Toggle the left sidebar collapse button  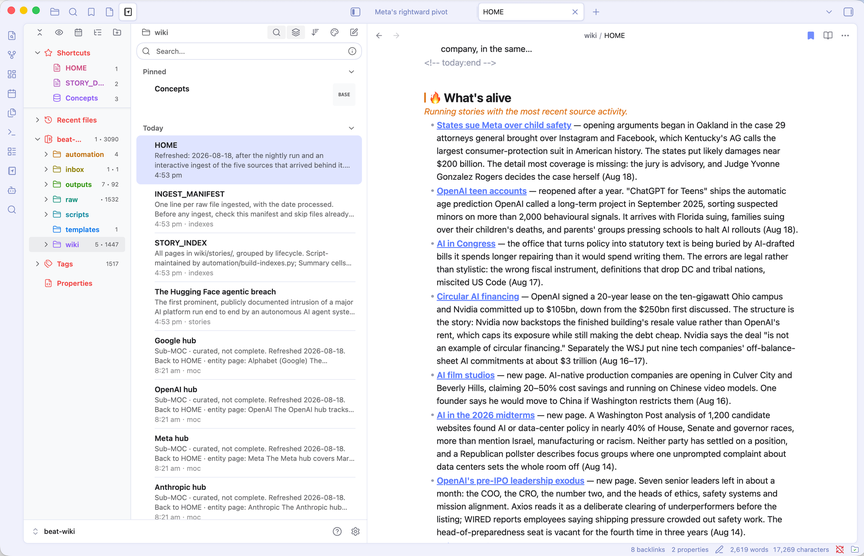[355, 12]
